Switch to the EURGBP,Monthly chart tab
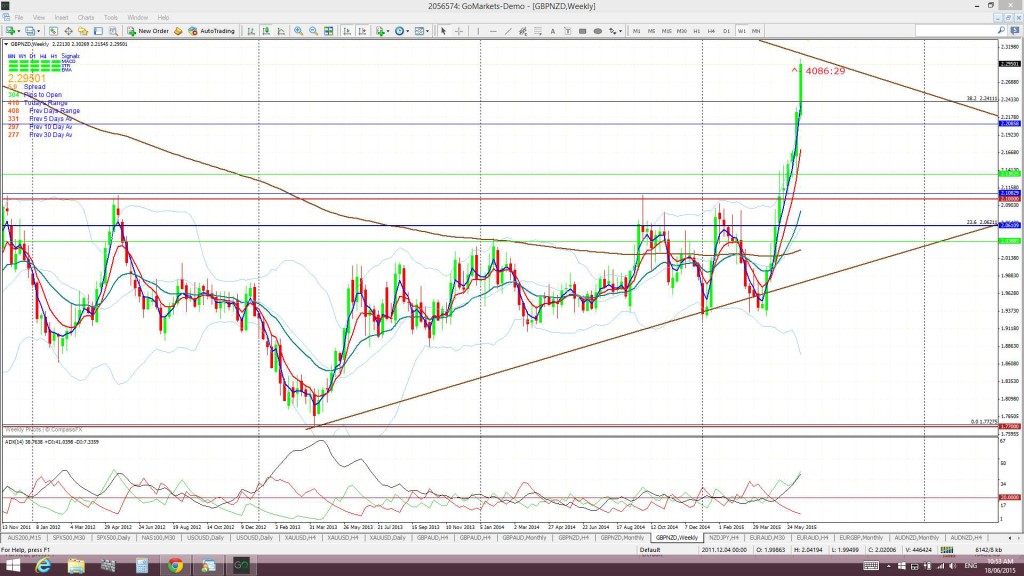 click(x=861, y=537)
